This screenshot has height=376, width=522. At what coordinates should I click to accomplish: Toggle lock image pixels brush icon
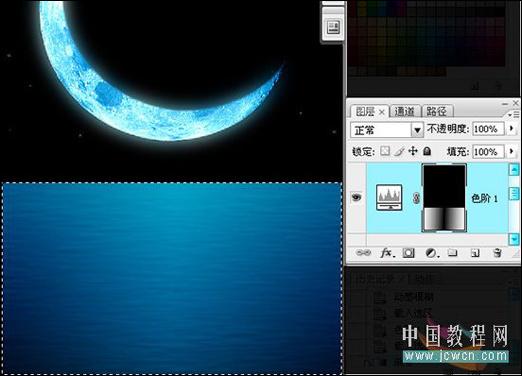click(x=399, y=151)
